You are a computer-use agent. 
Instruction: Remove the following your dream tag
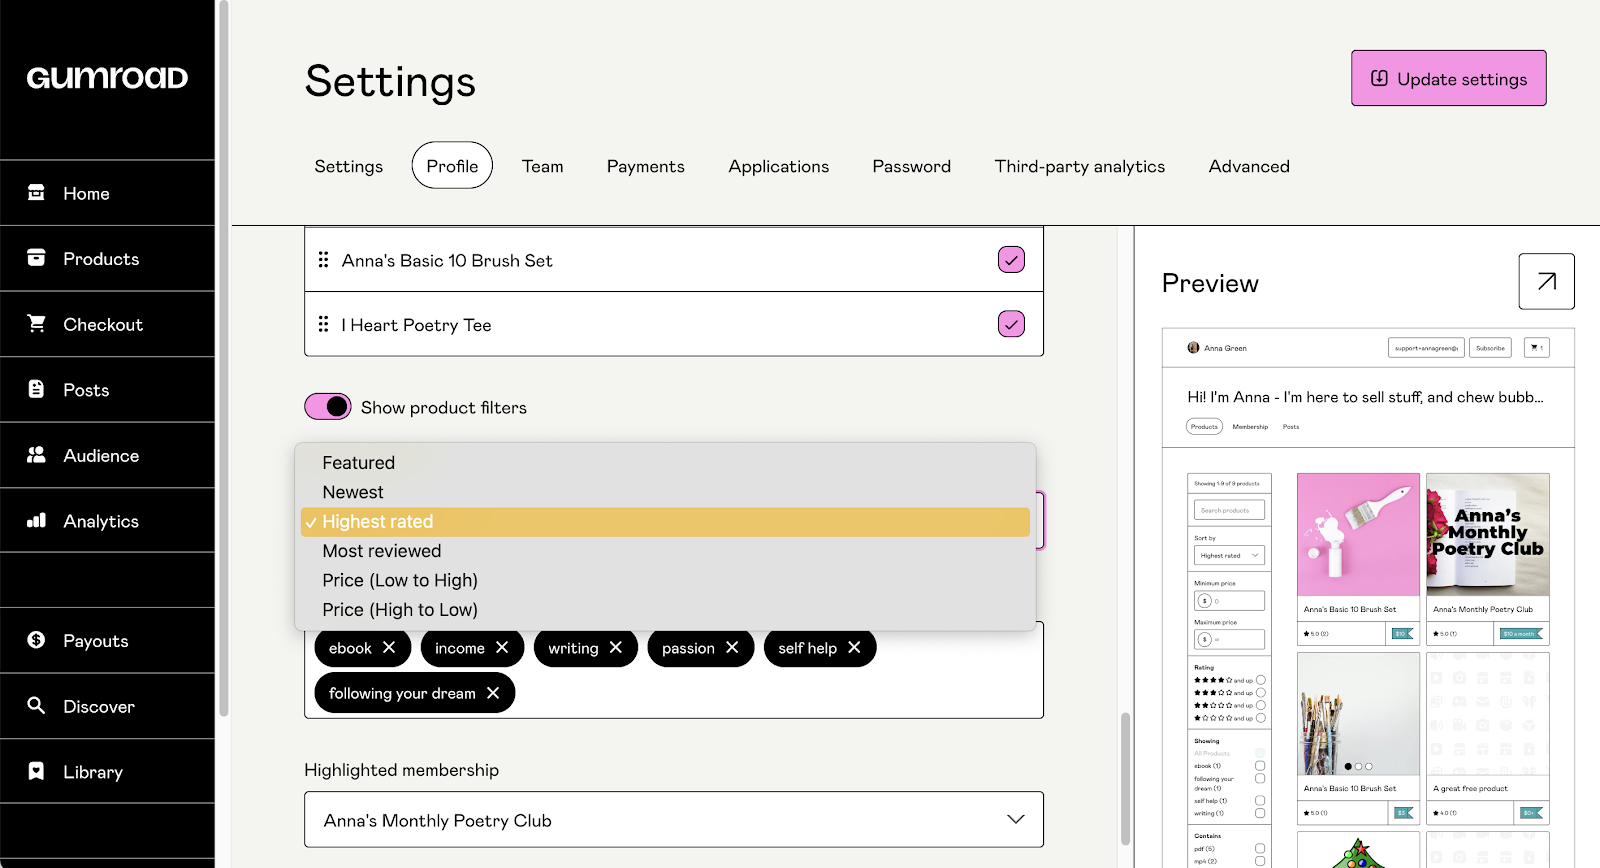[493, 693]
